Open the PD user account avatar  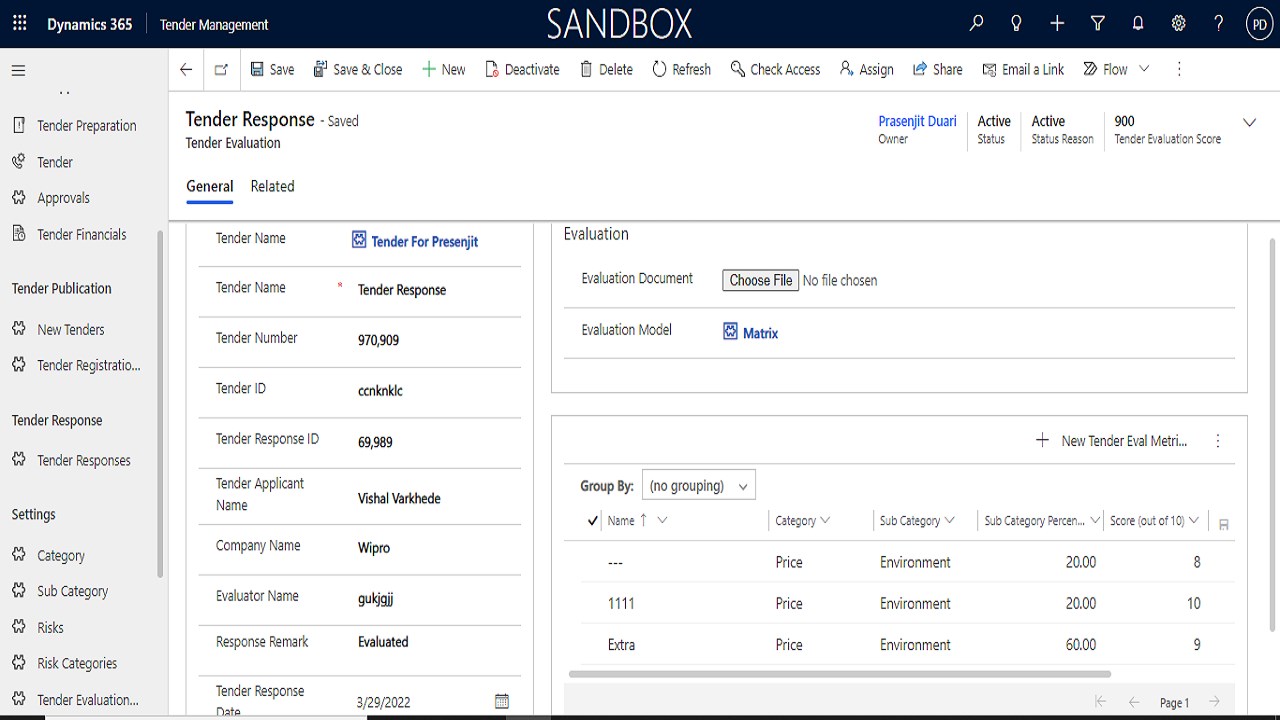pyautogui.click(x=1259, y=24)
